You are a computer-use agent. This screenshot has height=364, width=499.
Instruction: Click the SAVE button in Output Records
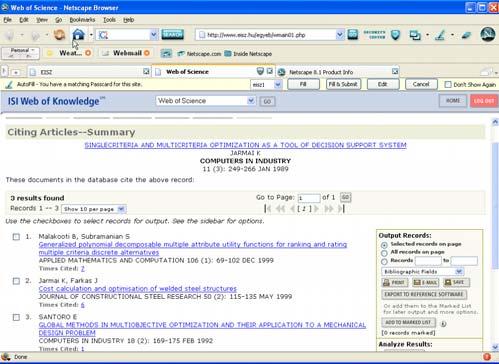coord(456,283)
